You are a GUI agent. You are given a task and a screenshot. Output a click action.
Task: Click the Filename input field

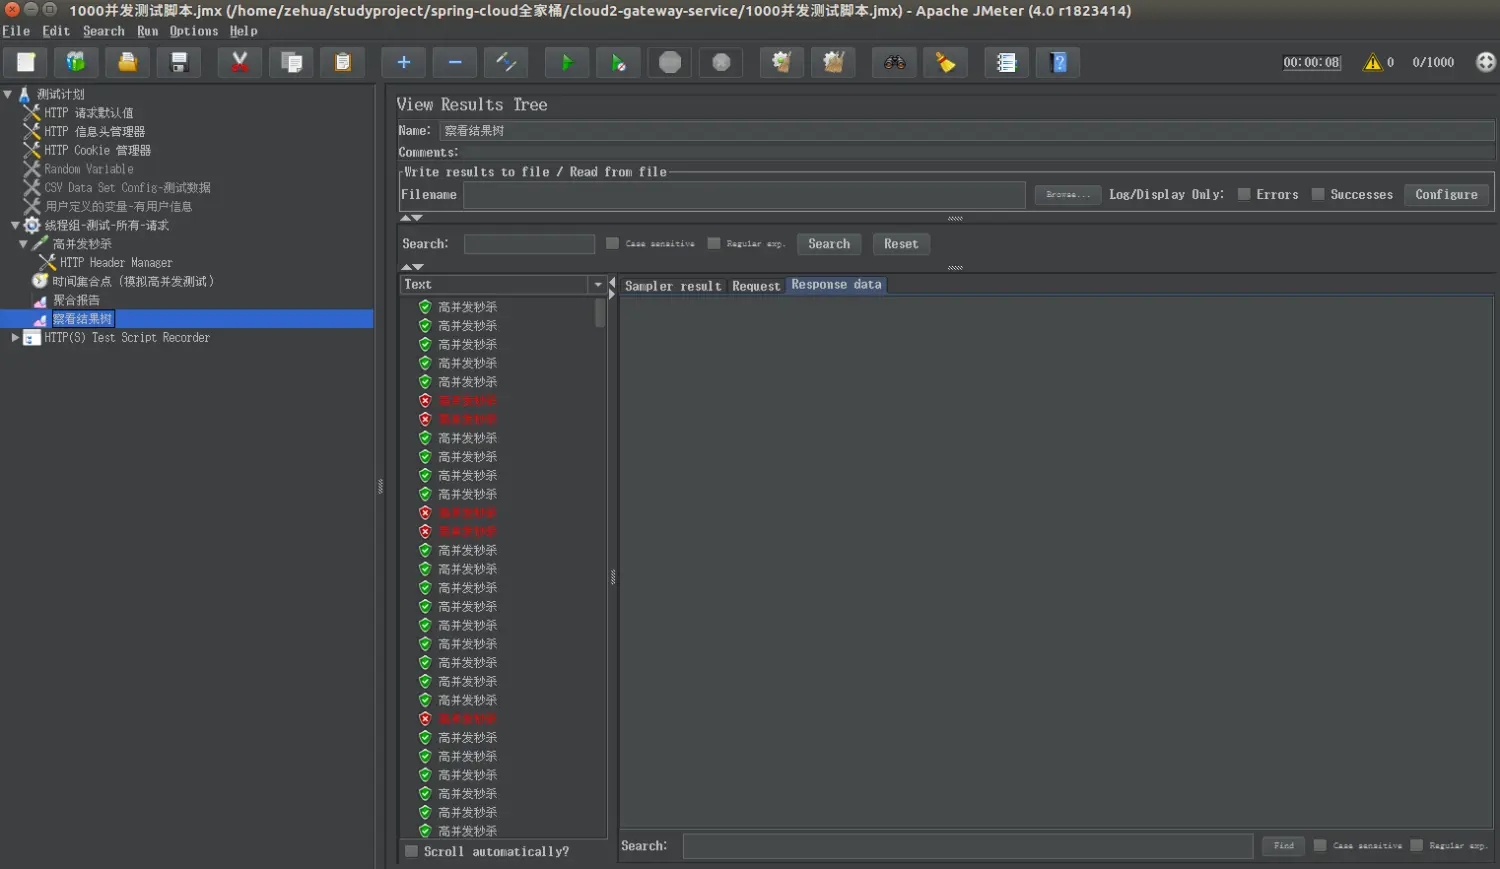pos(744,195)
